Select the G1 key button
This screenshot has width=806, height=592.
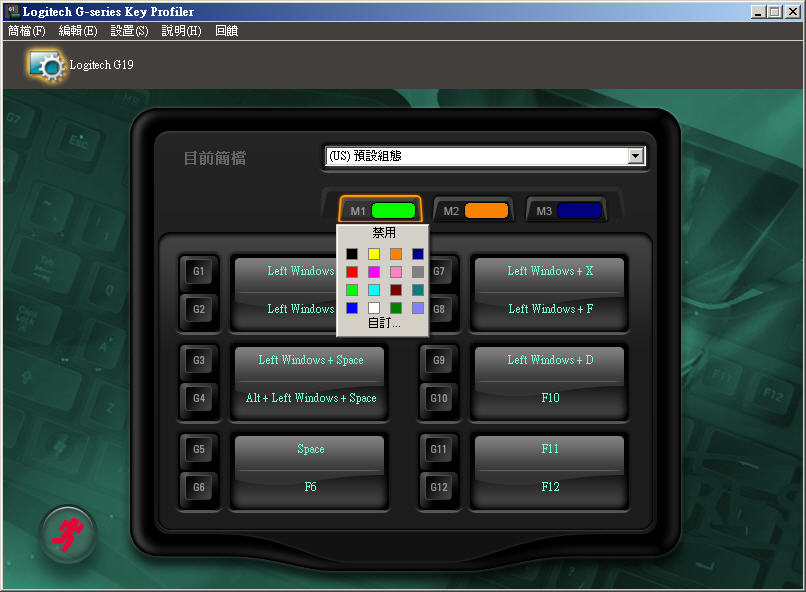point(199,271)
